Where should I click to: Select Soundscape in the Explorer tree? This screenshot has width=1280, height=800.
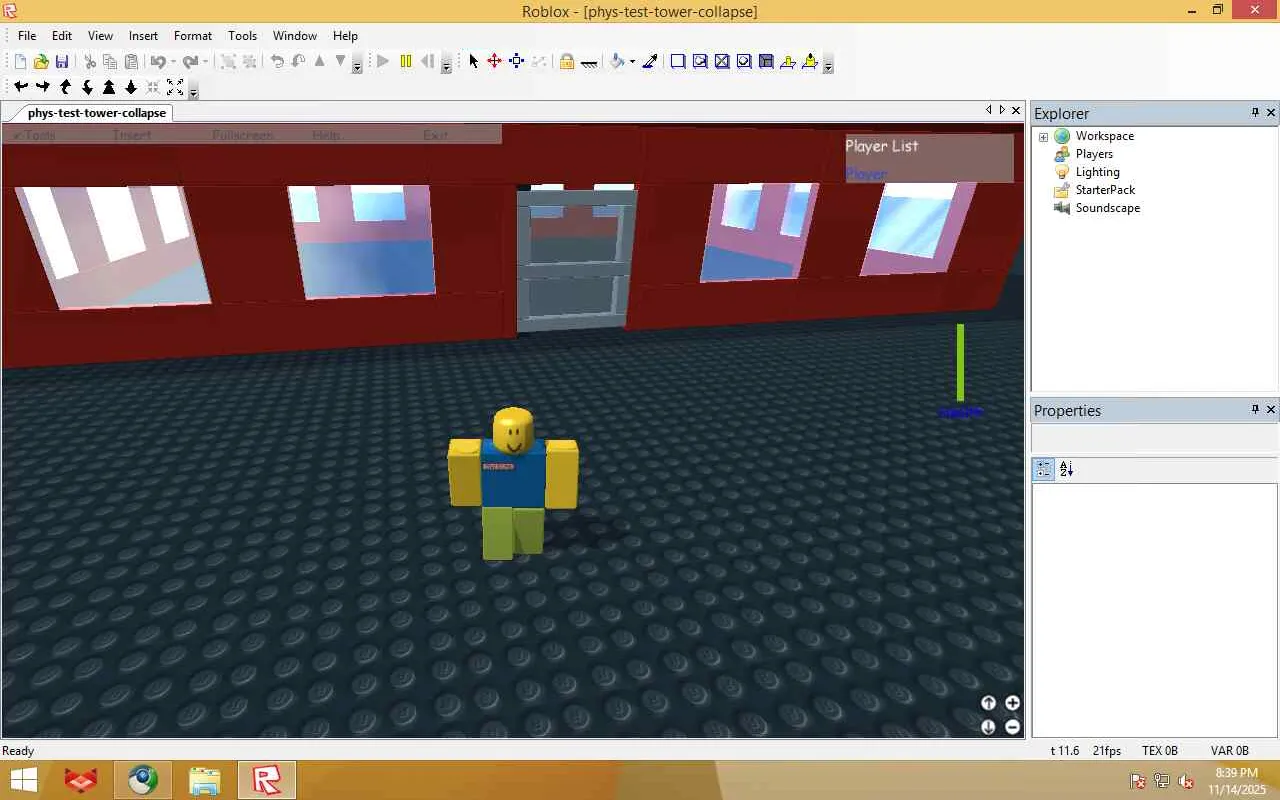click(x=1107, y=208)
